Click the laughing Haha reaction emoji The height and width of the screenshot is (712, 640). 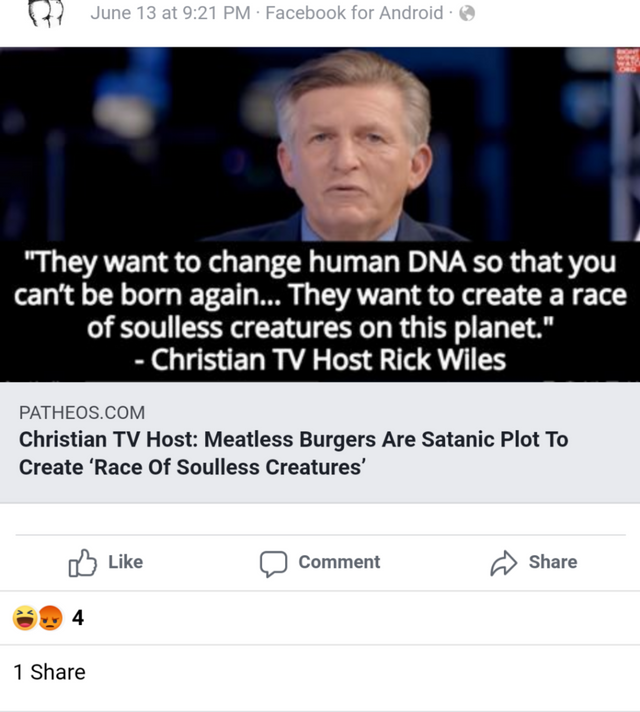(x=24, y=618)
